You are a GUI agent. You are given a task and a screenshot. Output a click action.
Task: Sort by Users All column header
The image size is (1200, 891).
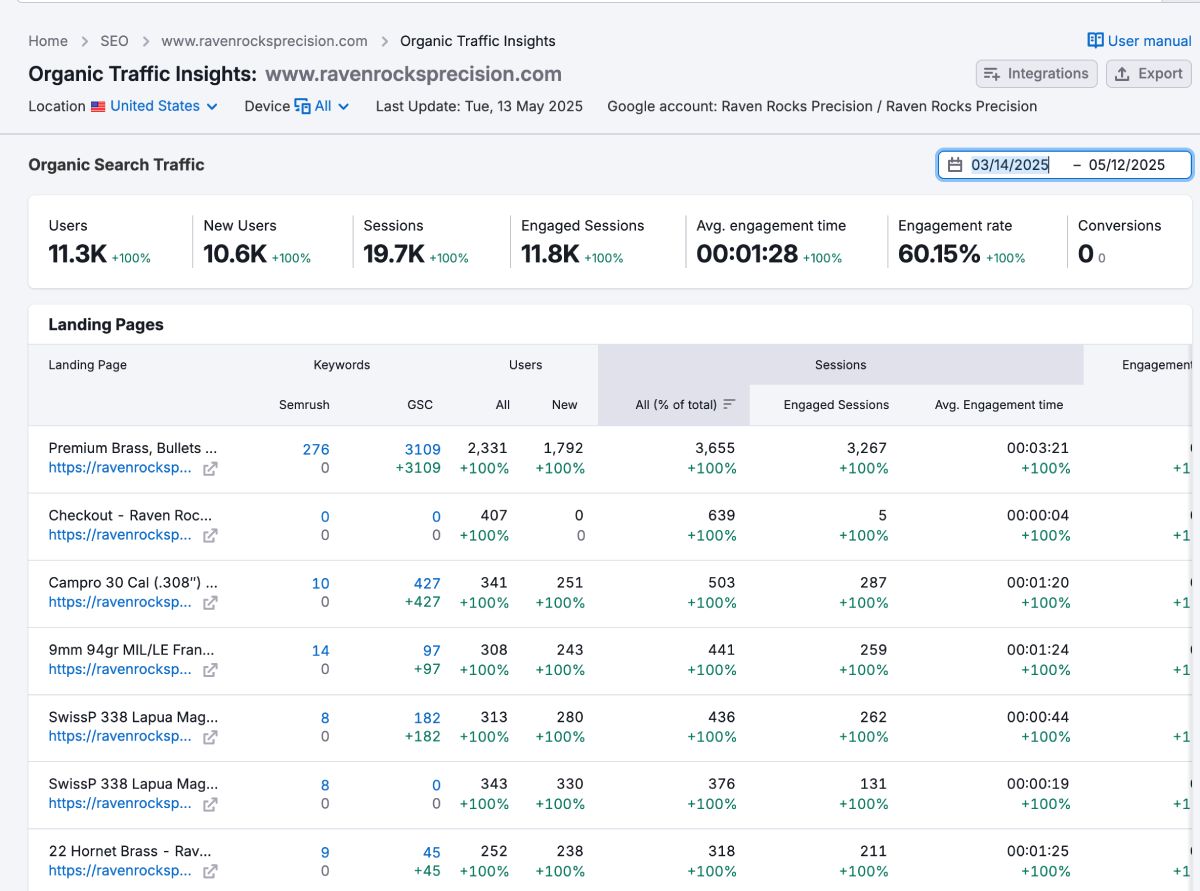(x=502, y=405)
